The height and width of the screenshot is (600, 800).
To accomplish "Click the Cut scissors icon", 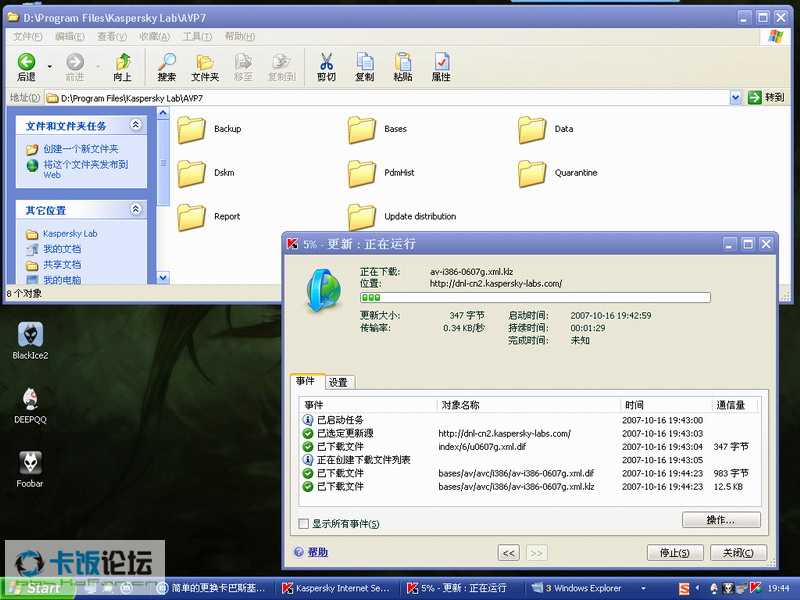I will pyautogui.click(x=326, y=67).
